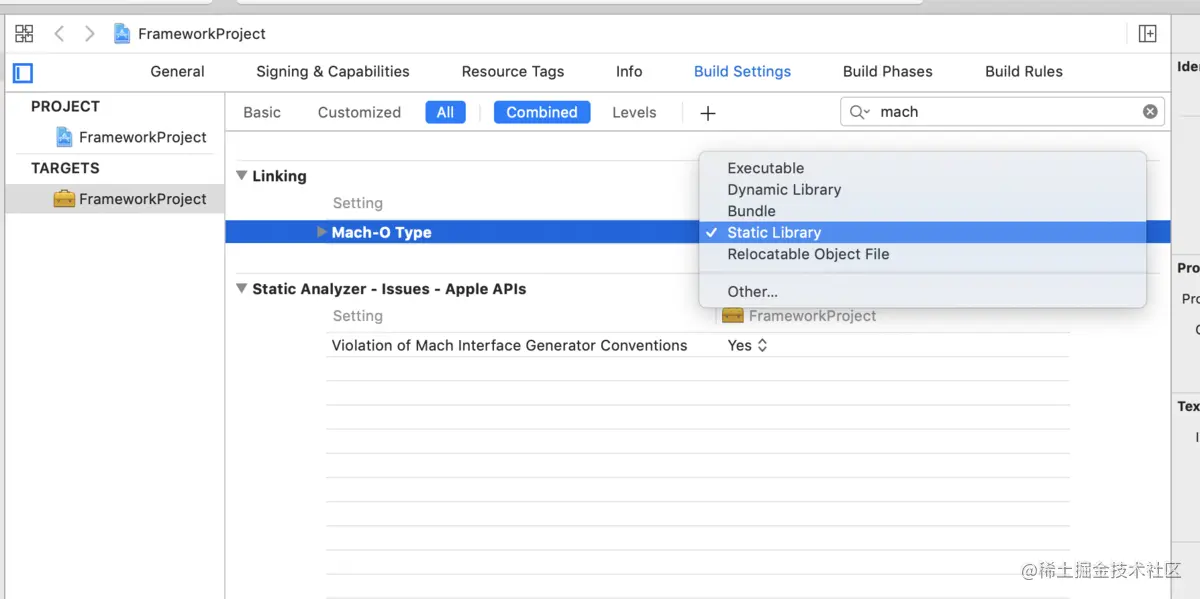Click the Mach-O Type setting label
The image size is (1200, 599).
pyautogui.click(x=381, y=232)
